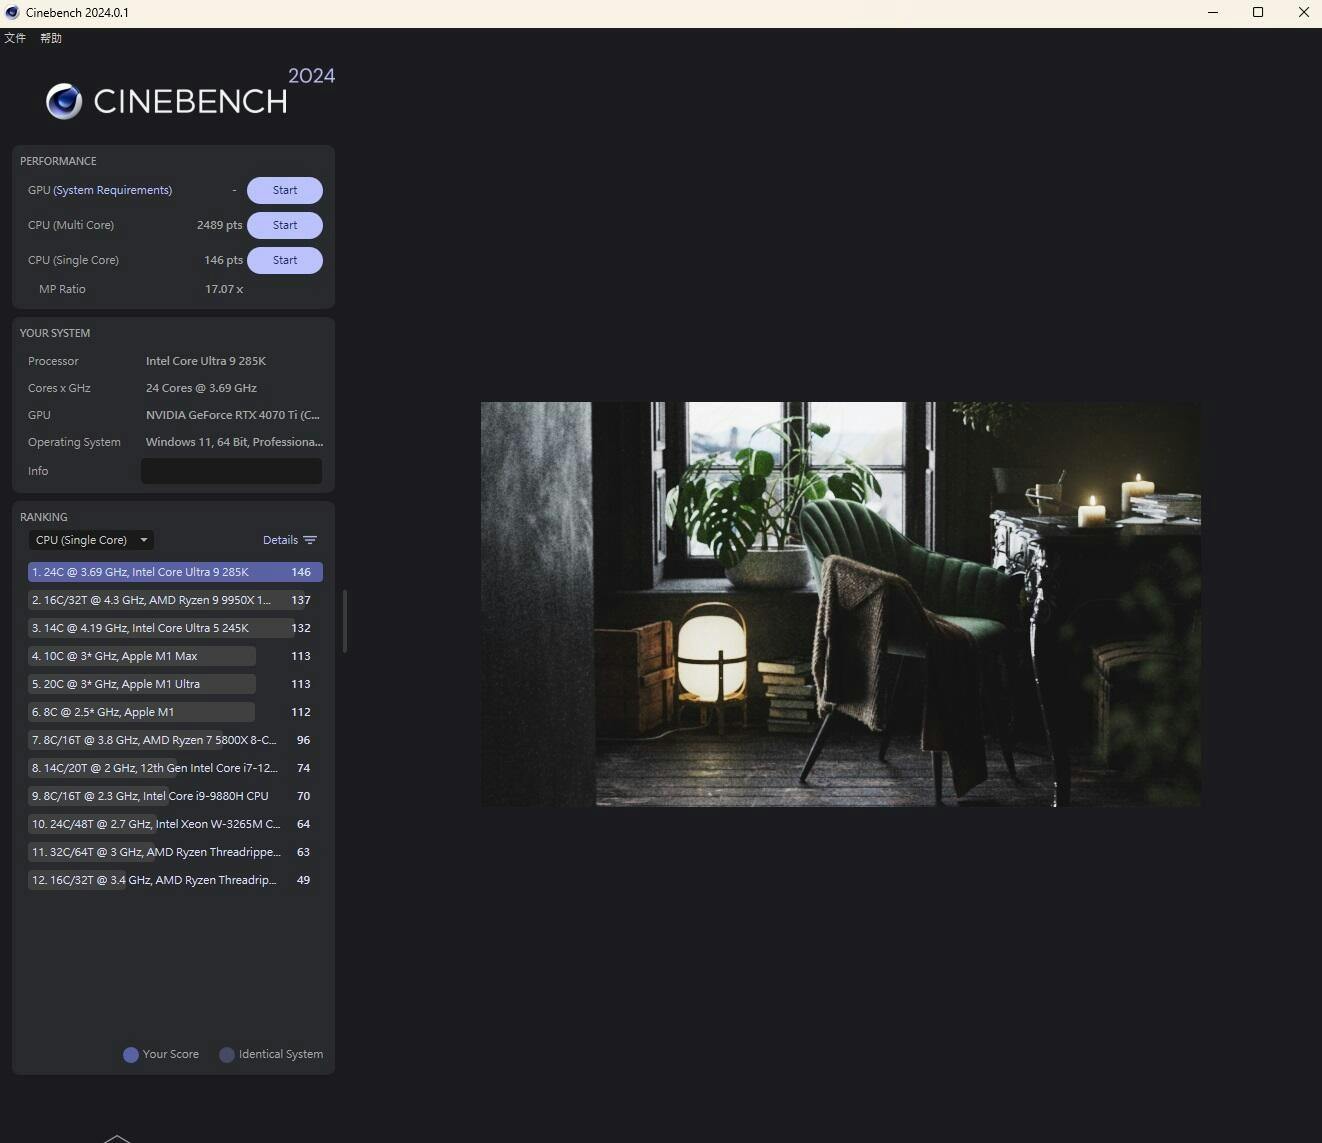The height and width of the screenshot is (1143, 1322).
Task: Start the GPU benchmark
Action: [x=285, y=190]
